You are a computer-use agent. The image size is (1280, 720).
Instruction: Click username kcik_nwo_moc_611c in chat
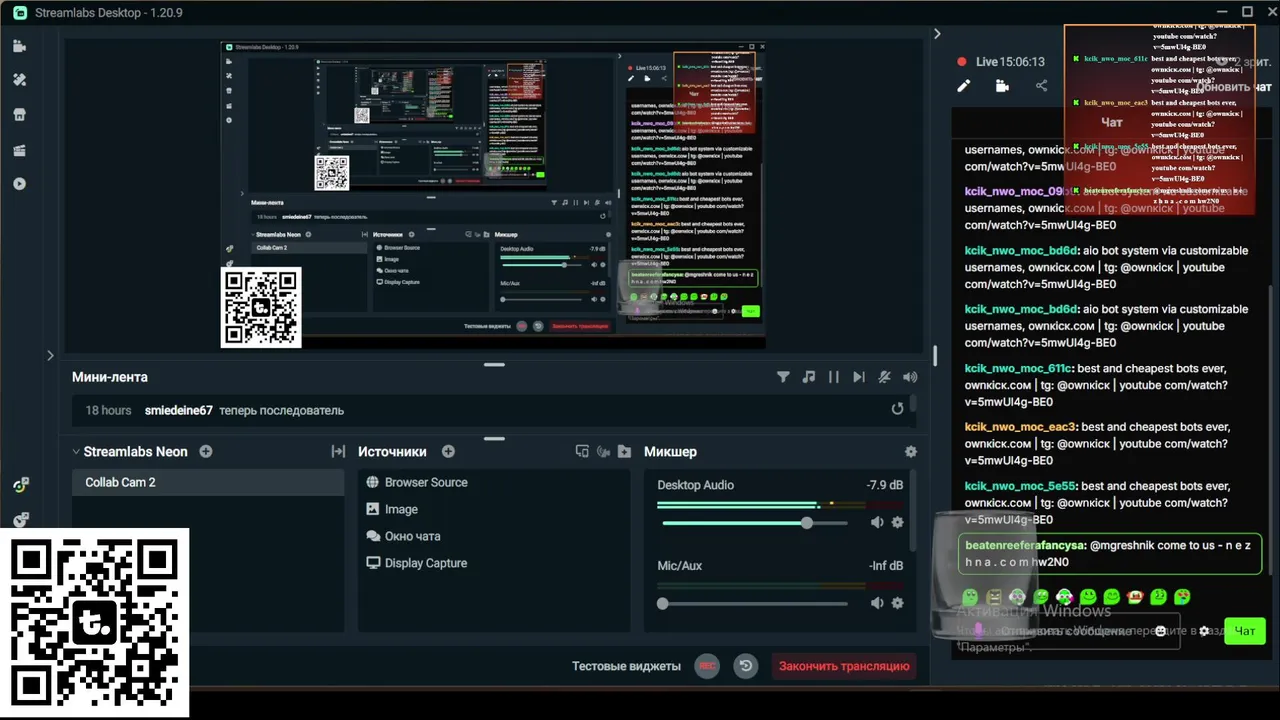(x=1018, y=368)
